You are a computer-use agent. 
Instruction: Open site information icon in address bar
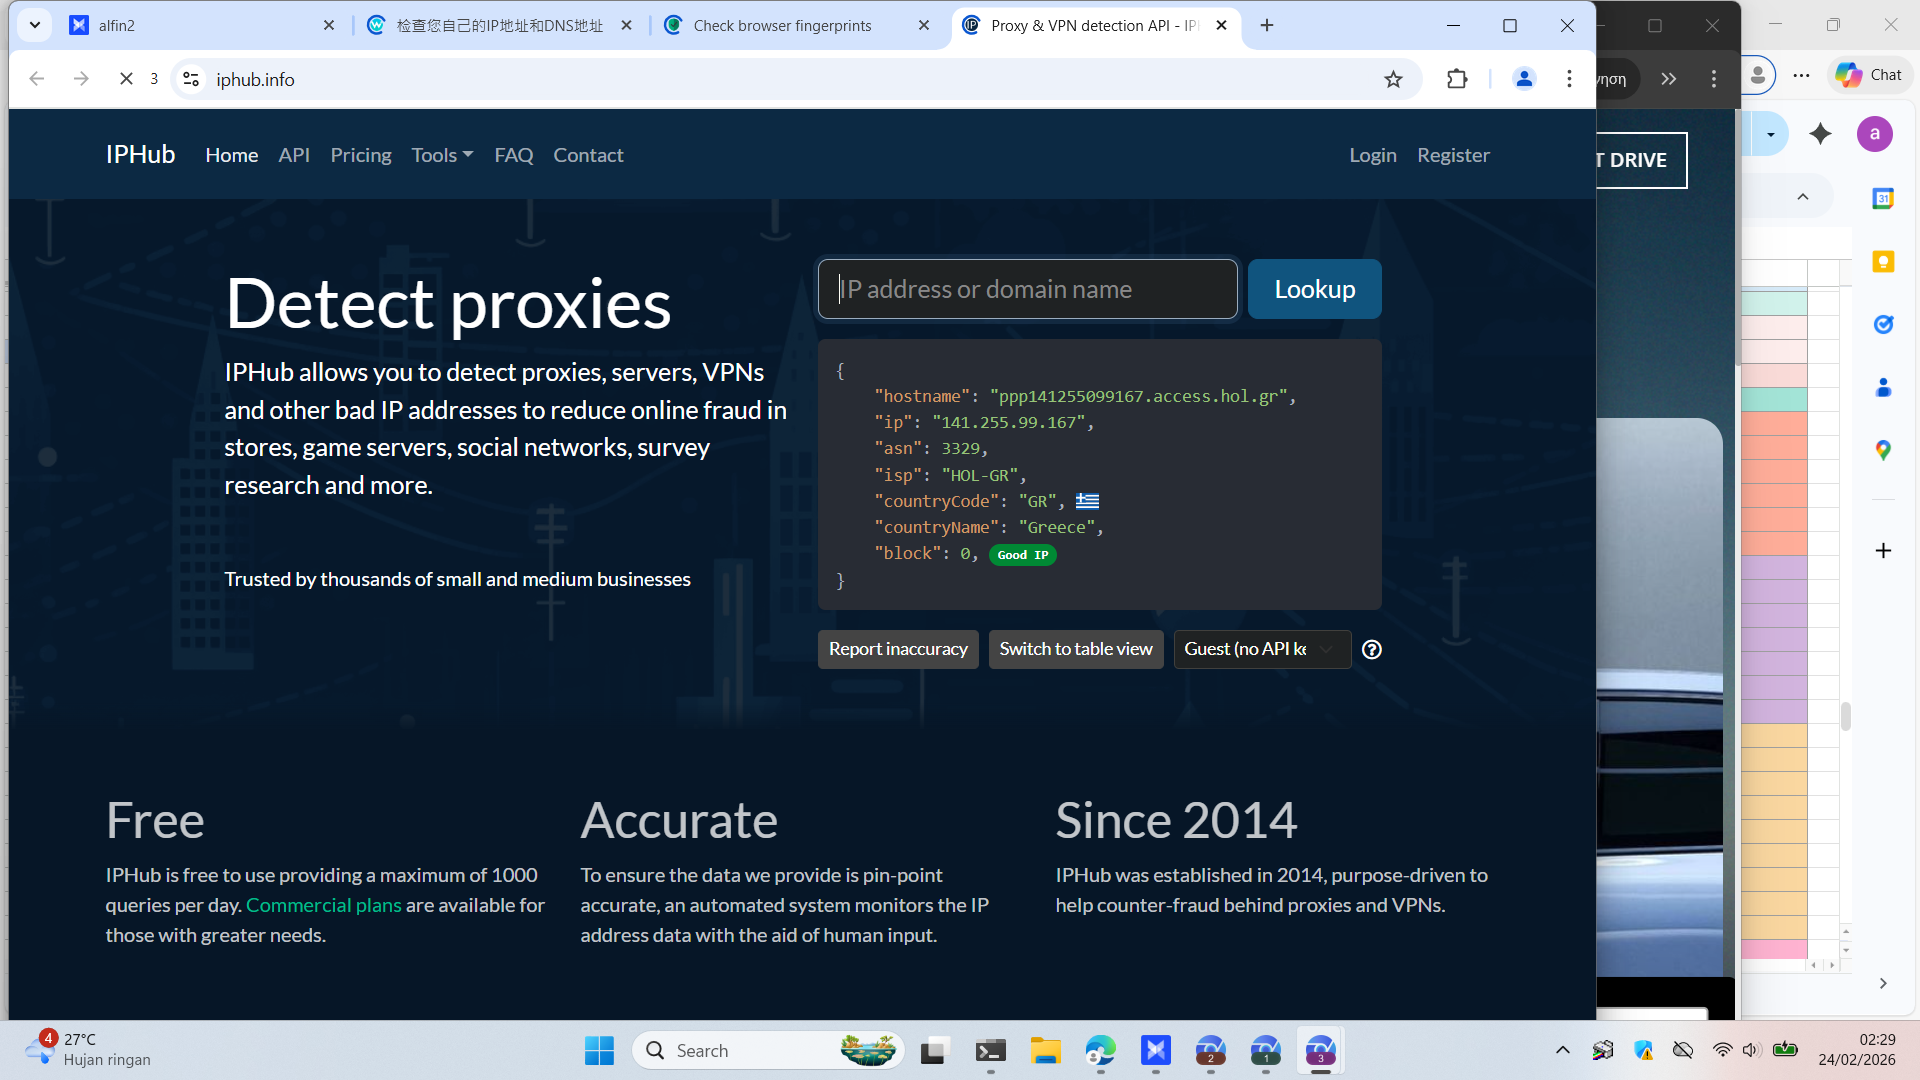191,79
